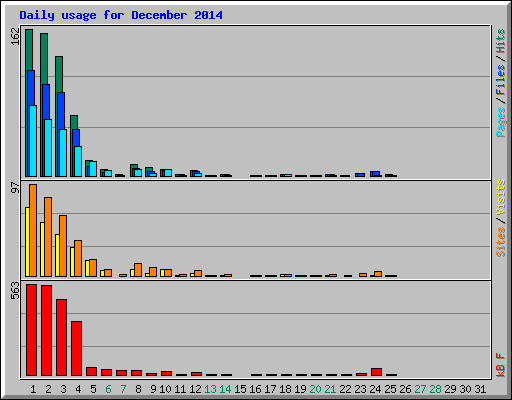Select day 15 on the x-axis

240,389
